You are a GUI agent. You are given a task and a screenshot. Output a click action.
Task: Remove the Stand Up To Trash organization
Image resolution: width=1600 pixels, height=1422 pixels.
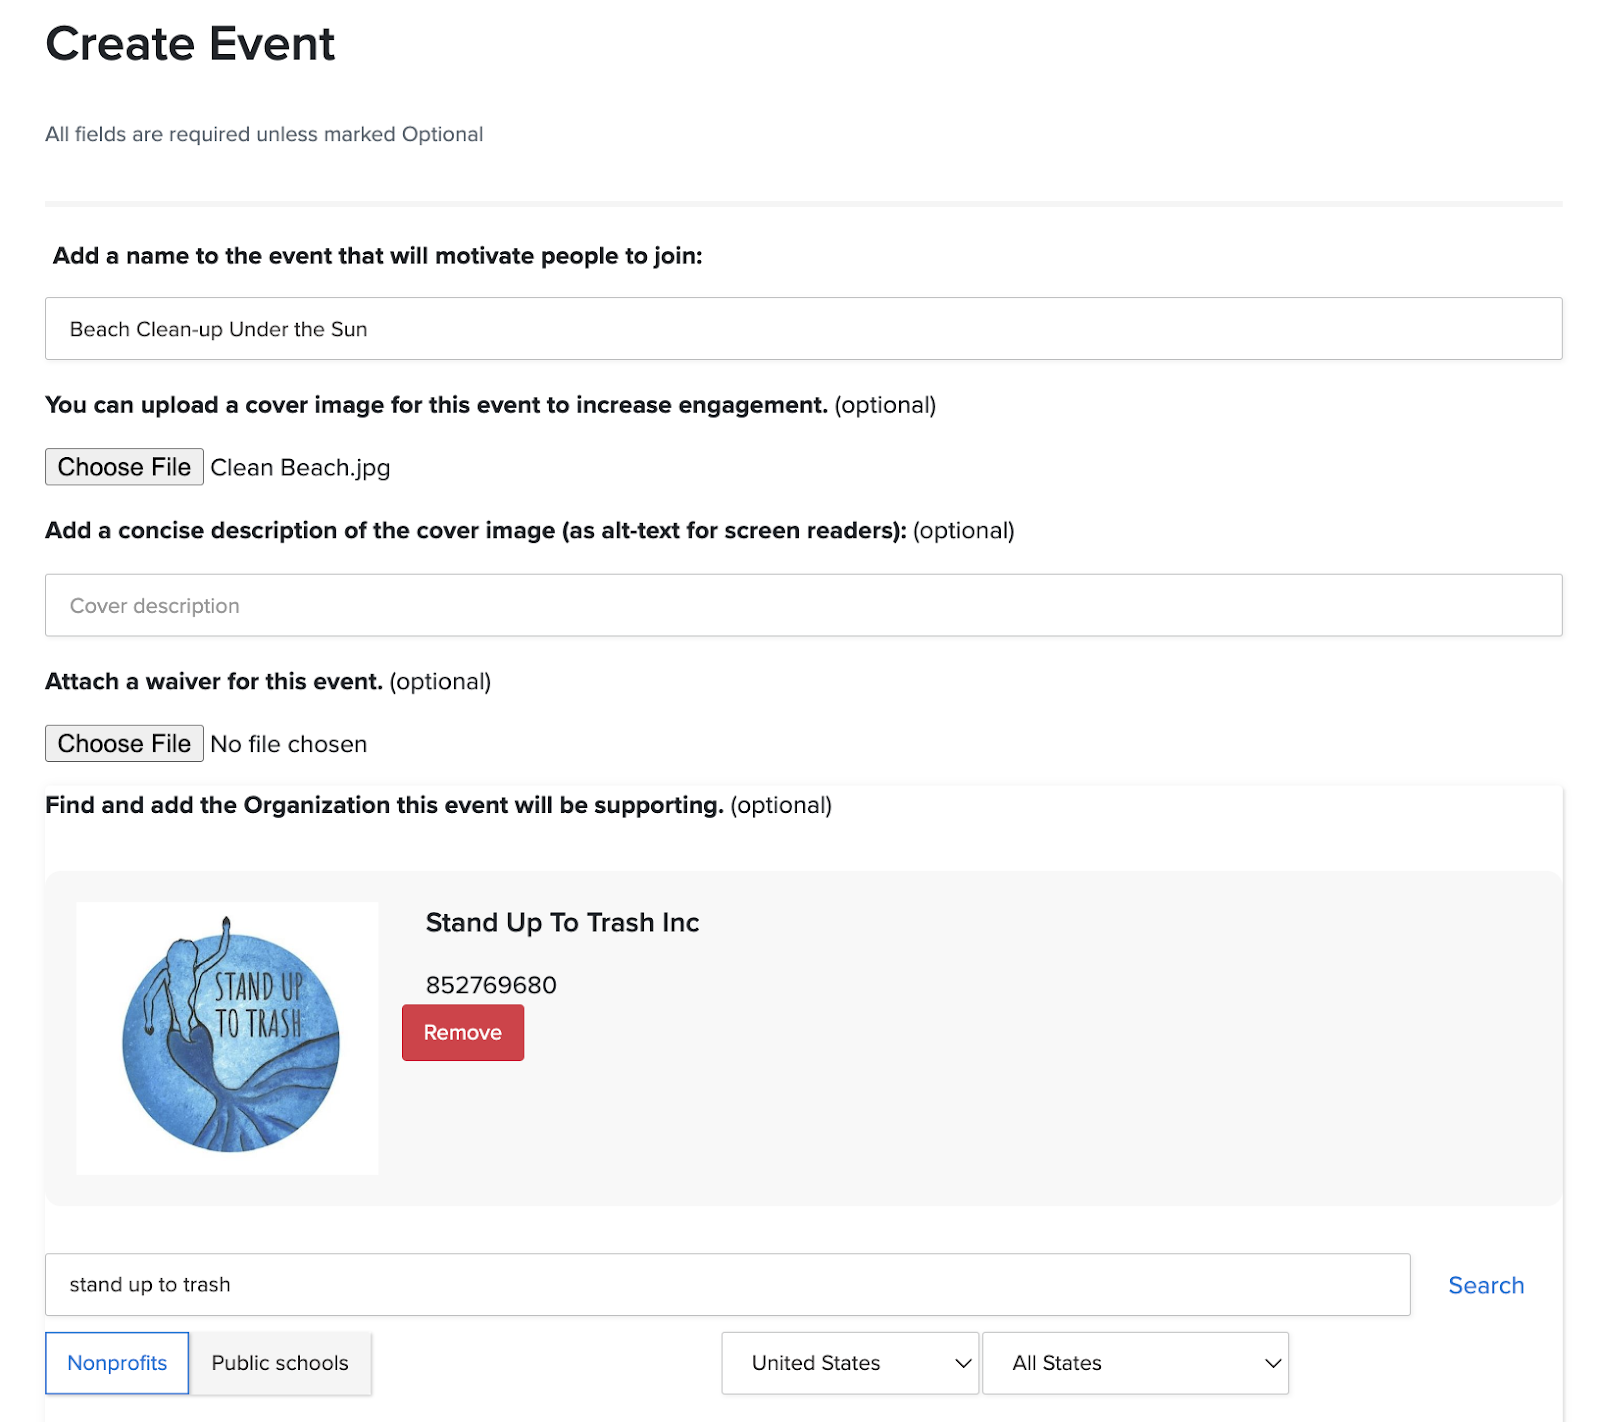(462, 1033)
